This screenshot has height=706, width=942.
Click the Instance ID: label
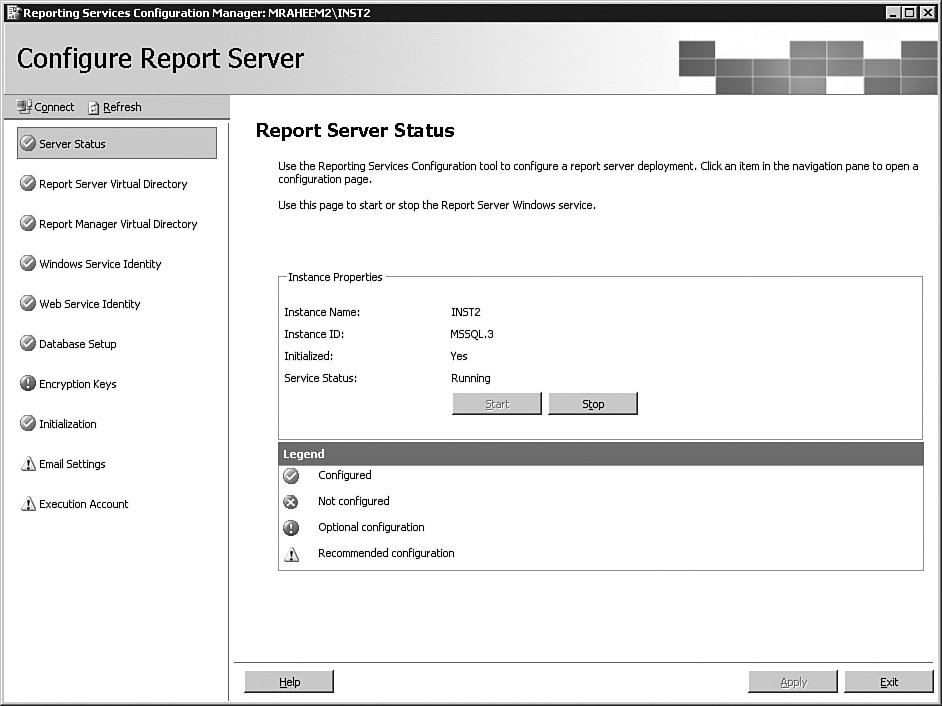pos(314,334)
